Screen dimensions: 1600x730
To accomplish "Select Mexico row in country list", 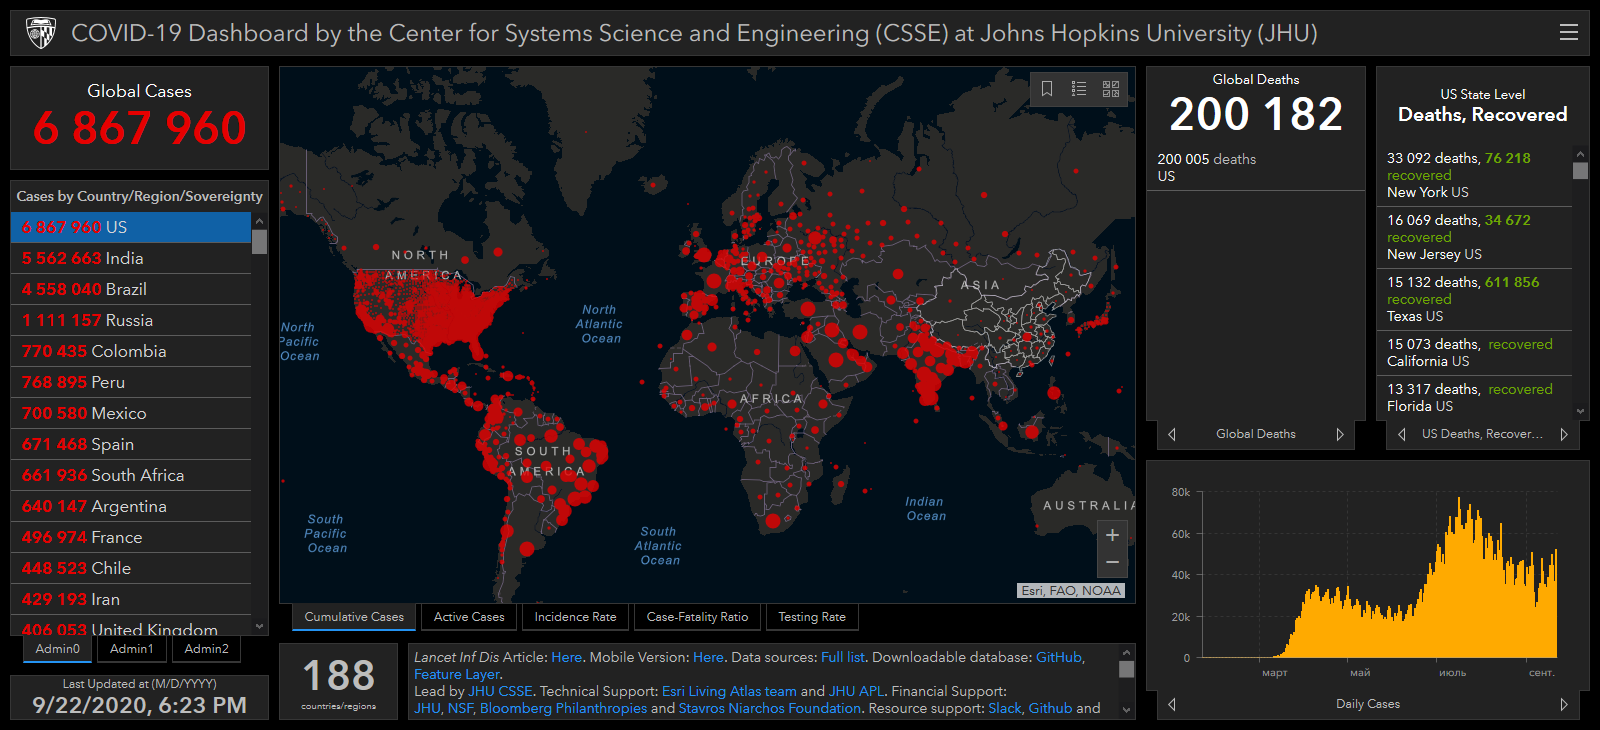I will click(131, 413).
